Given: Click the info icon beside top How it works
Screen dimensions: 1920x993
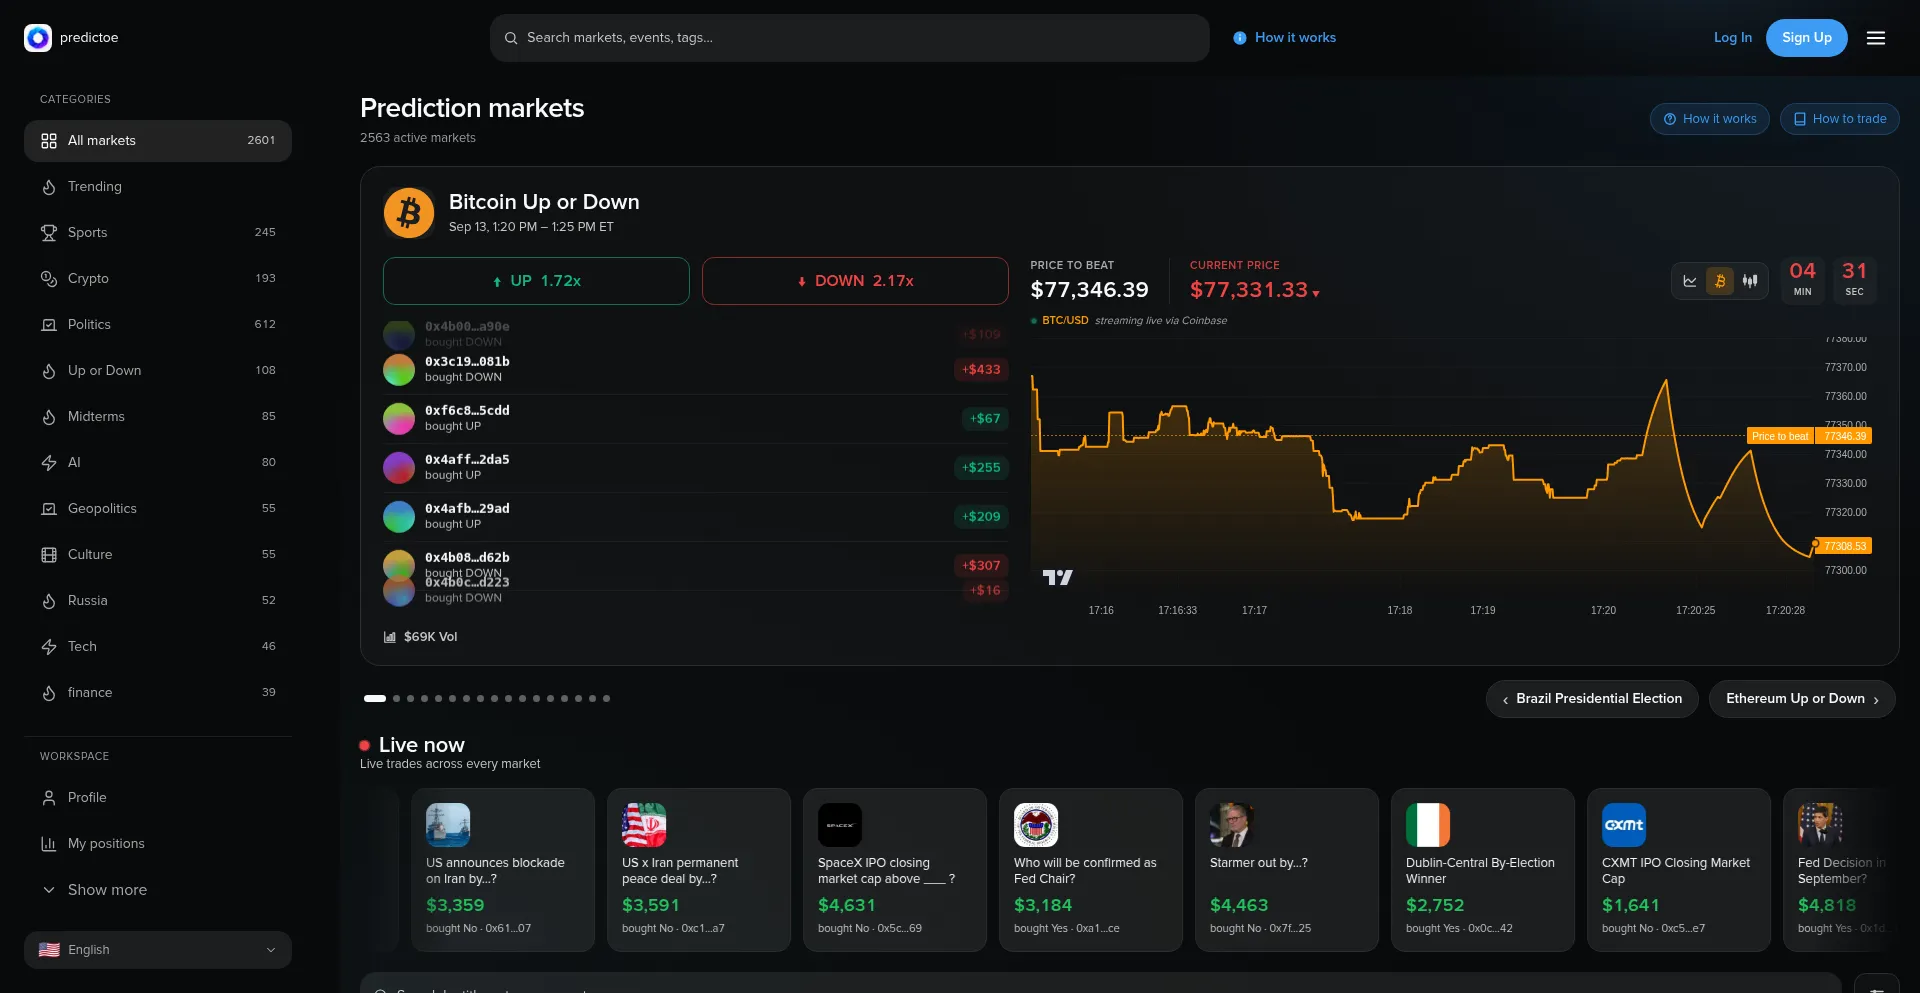Looking at the screenshot, I should 1240,38.
